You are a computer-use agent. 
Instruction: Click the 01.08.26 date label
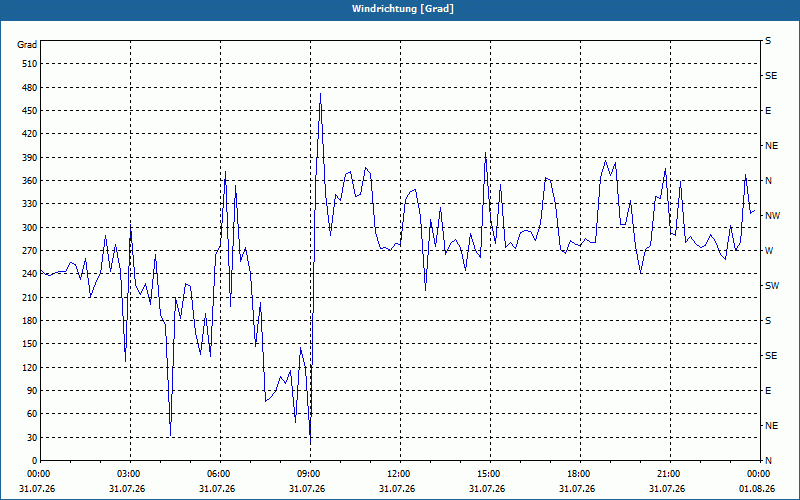(x=757, y=489)
